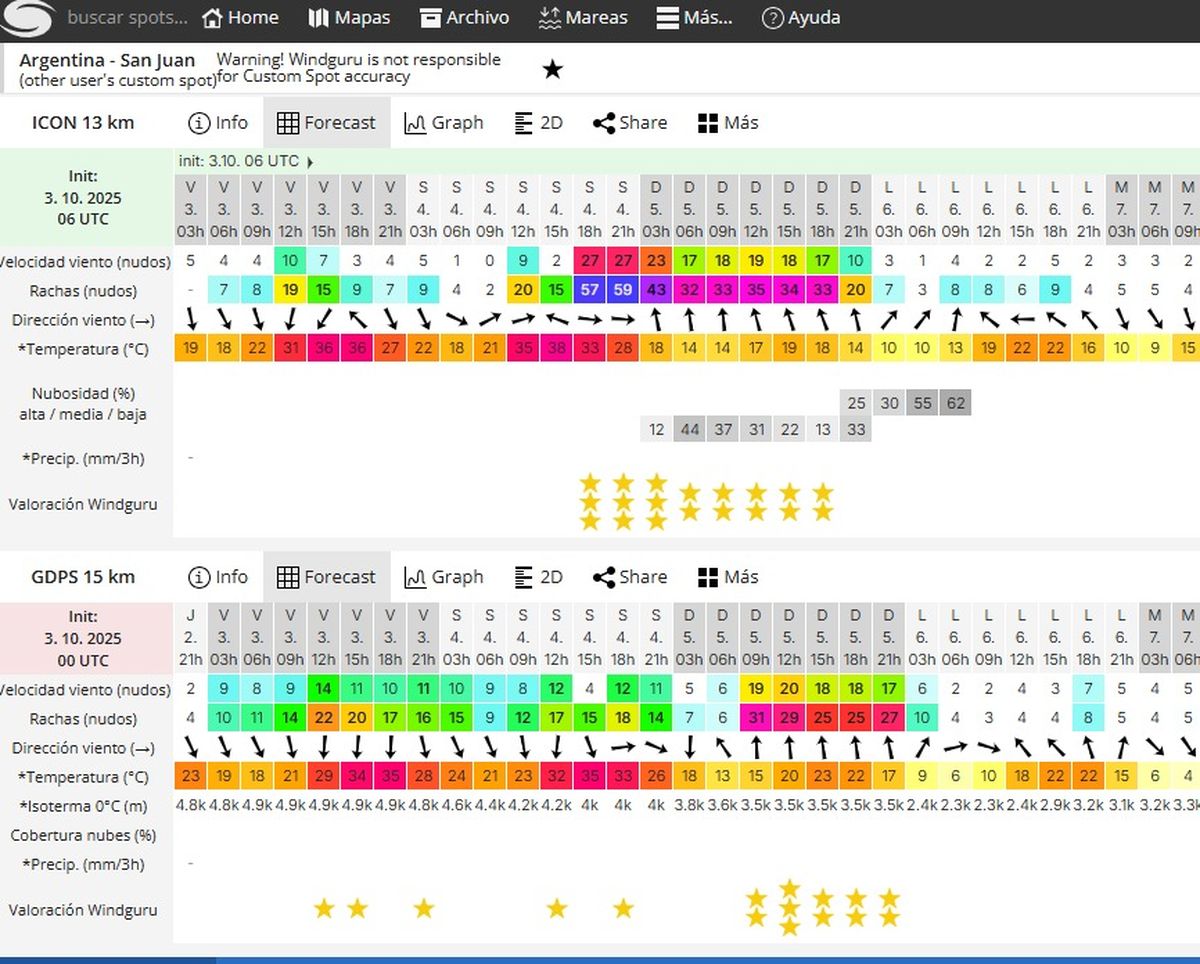Share the GDPS 15 km forecast
The height and width of the screenshot is (964, 1200).
point(630,577)
